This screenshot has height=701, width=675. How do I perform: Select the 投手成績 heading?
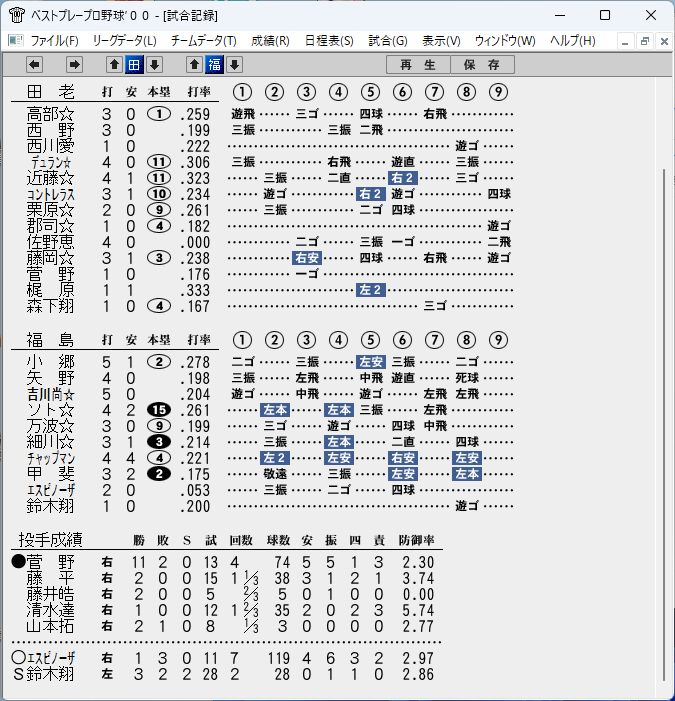click(x=50, y=540)
